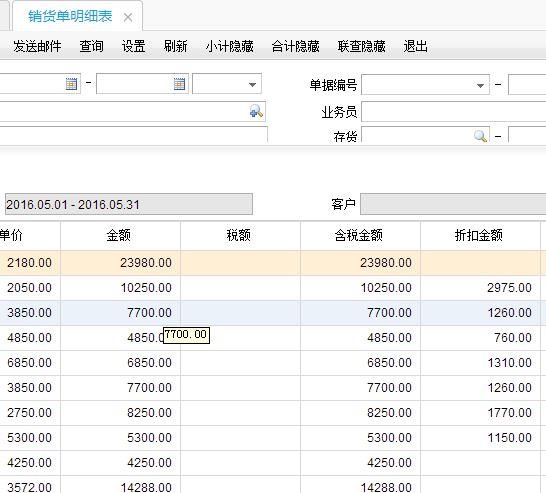Open 设置 from the toolbar
Screen dimensions: 546x493
tap(134, 46)
